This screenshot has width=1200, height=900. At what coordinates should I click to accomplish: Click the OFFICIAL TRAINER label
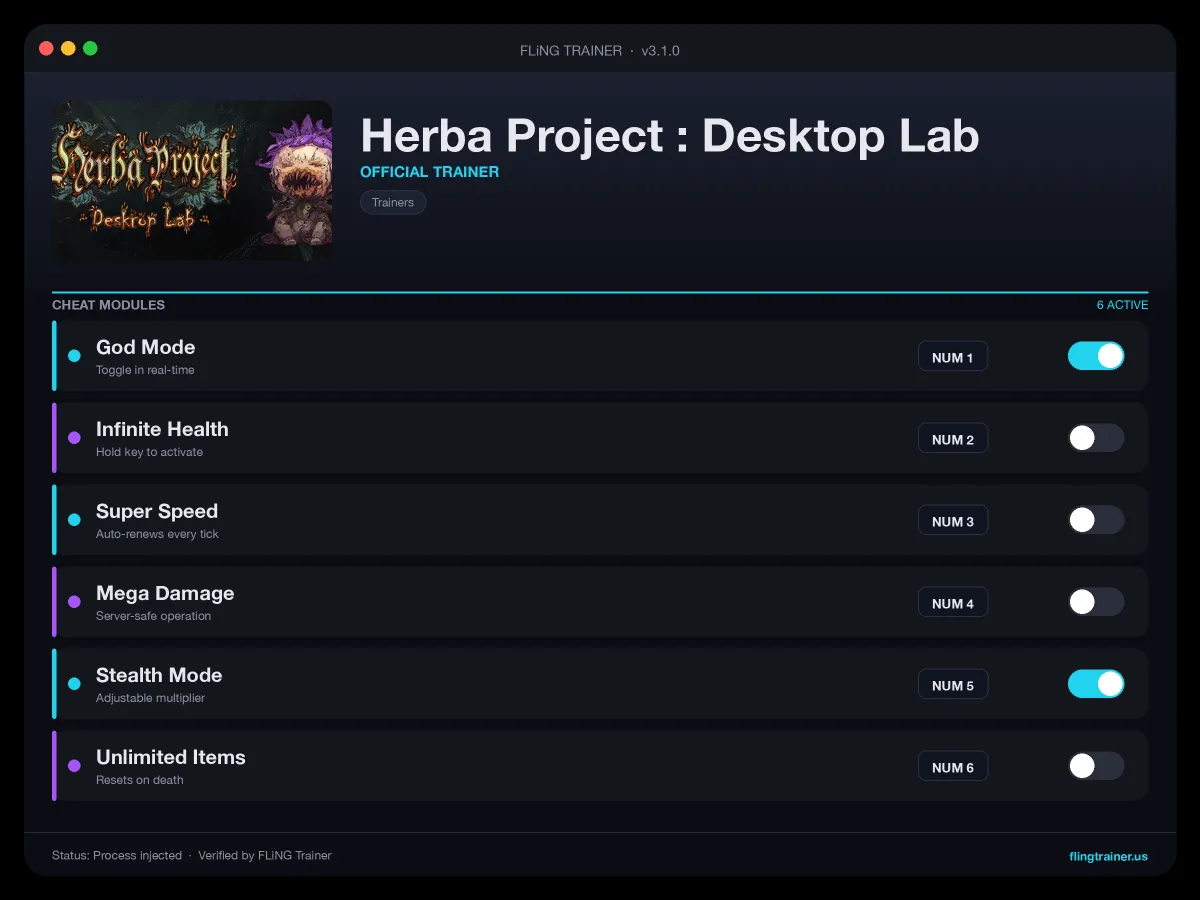pyautogui.click(x=429, y=172)
